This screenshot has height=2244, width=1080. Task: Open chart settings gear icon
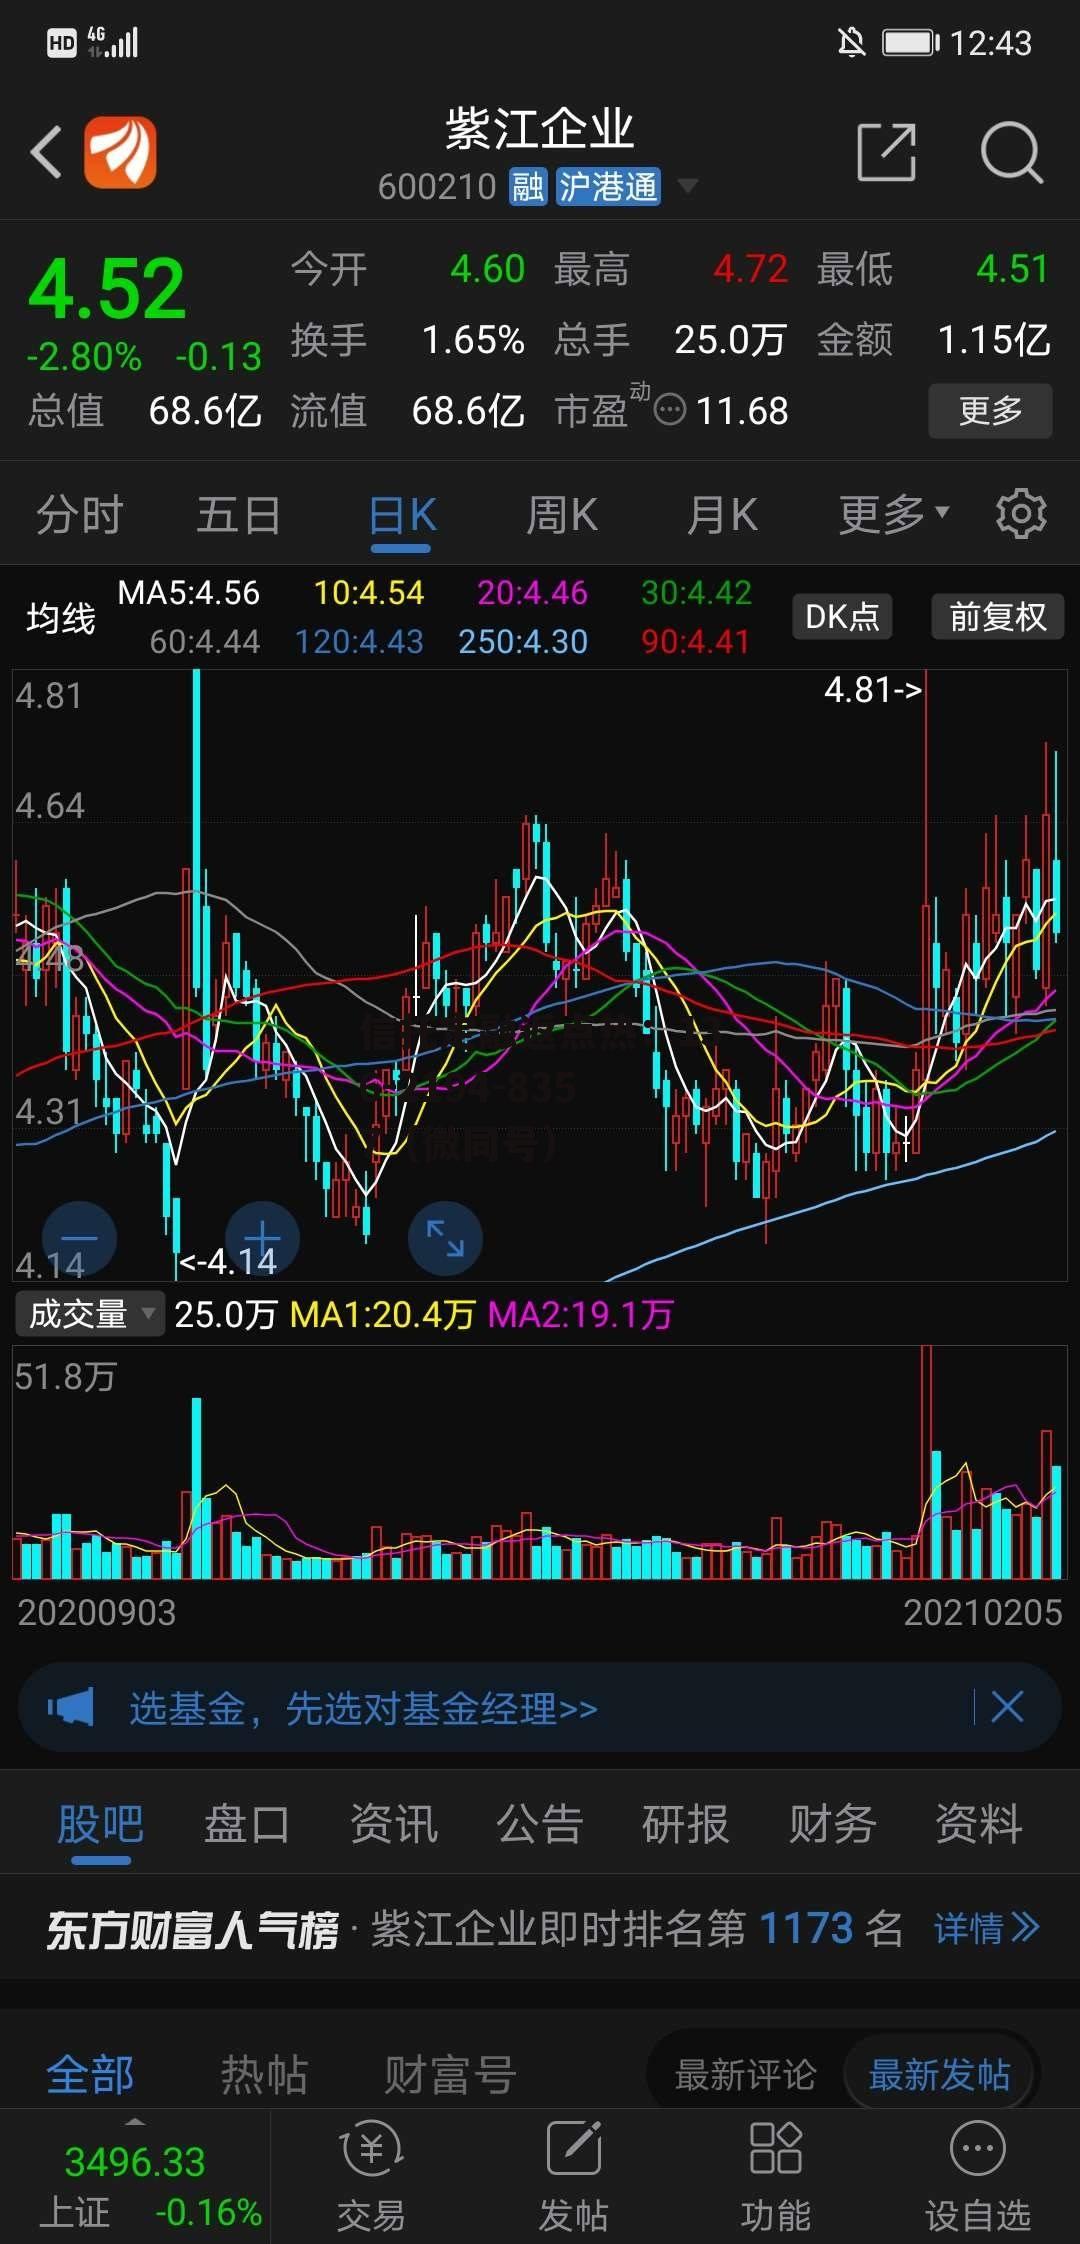tap(1021, 514)
